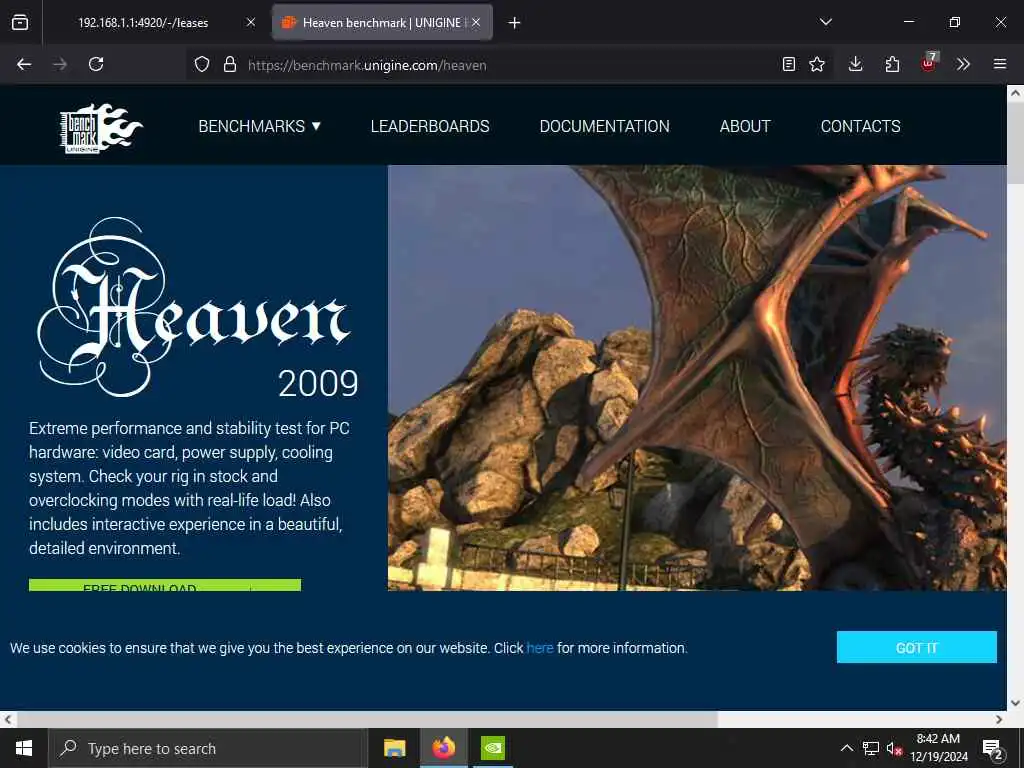Click the Firefox View icon
Screen dimensions: 1024x768
click(20, 22)
